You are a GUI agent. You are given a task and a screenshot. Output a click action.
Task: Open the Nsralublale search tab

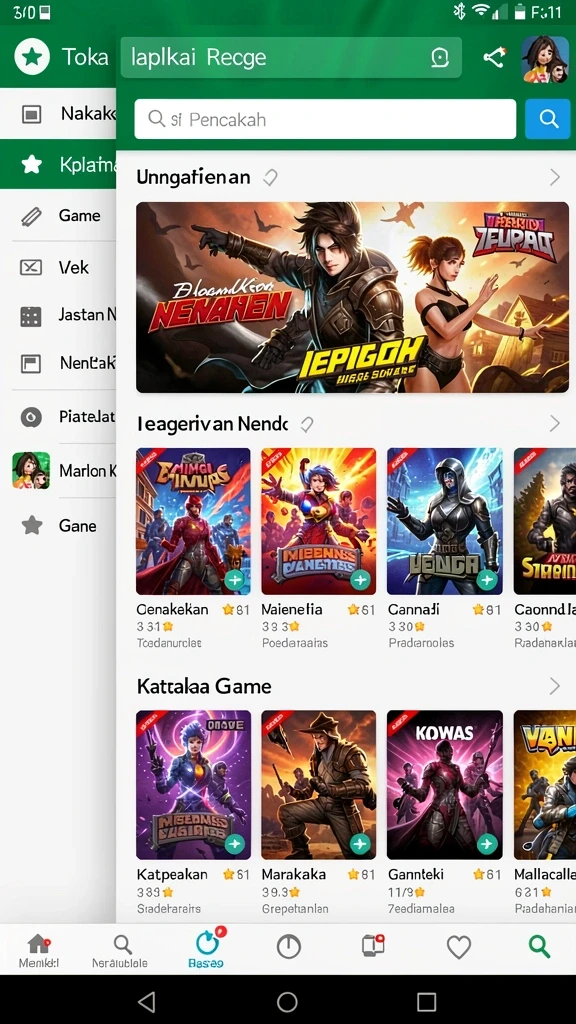[x=120, y=950]
